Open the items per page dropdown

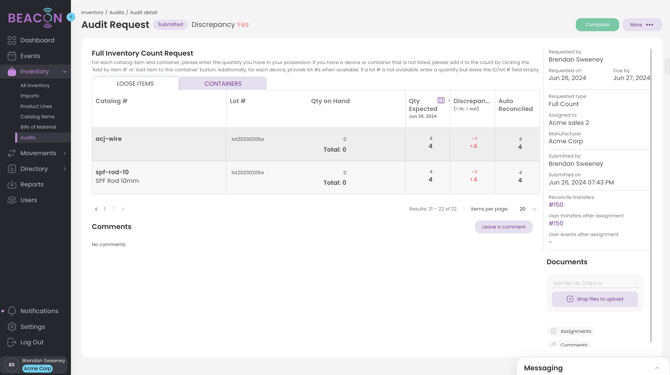pos(528,209)
